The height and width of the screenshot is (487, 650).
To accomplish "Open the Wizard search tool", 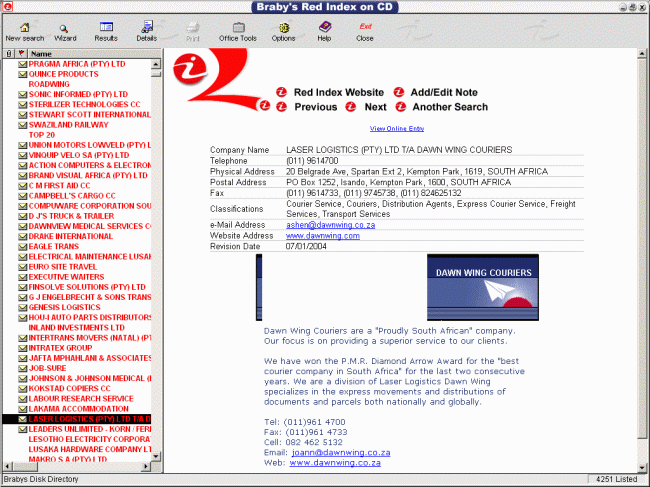I will coord(64,28).
